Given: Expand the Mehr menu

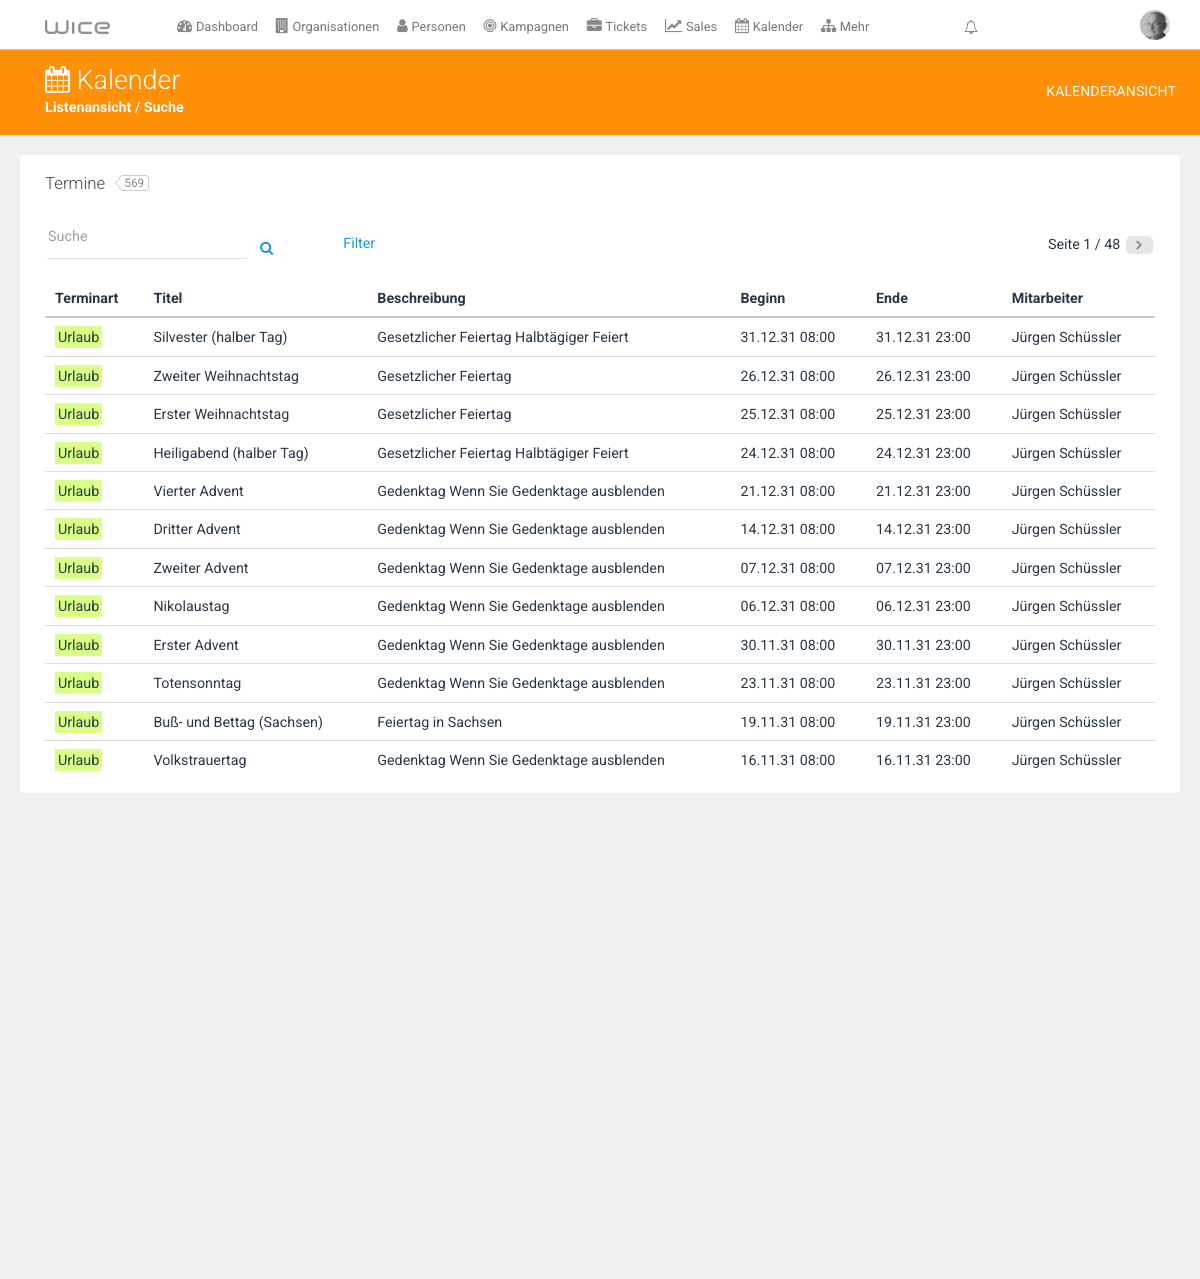Looking at the screenshot, I should (845, 27).
